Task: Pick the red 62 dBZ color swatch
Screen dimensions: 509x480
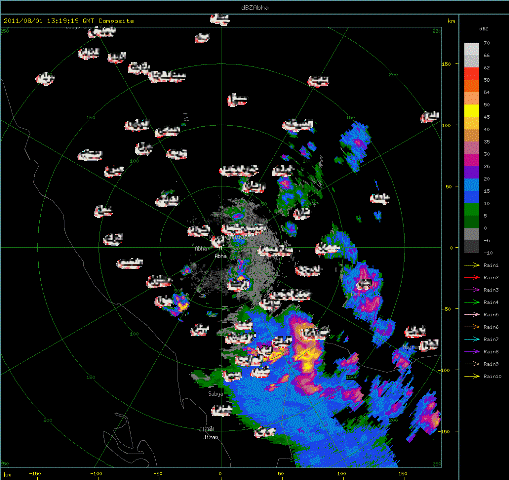Action: click(471, 74)
